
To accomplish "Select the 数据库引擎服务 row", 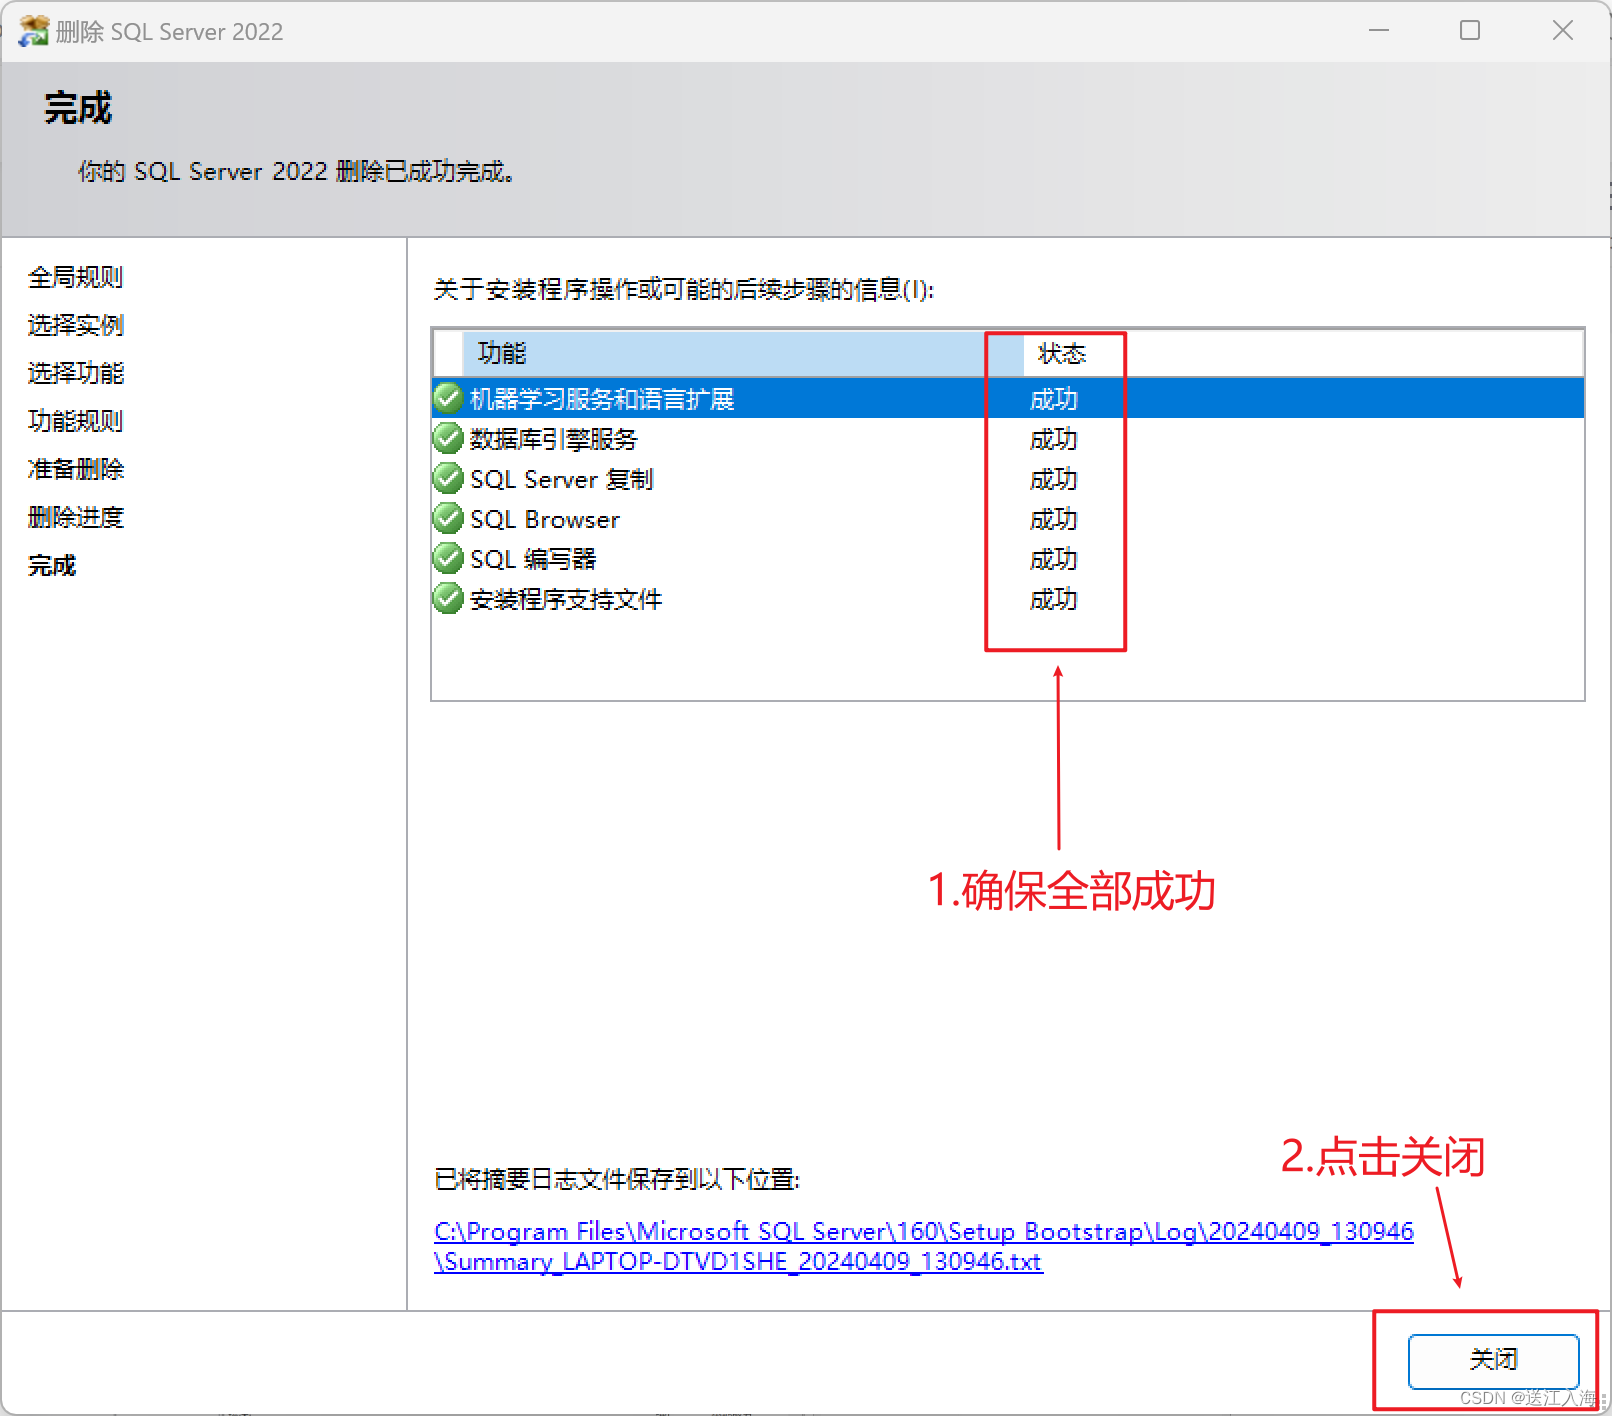I will click(1008, 438).
